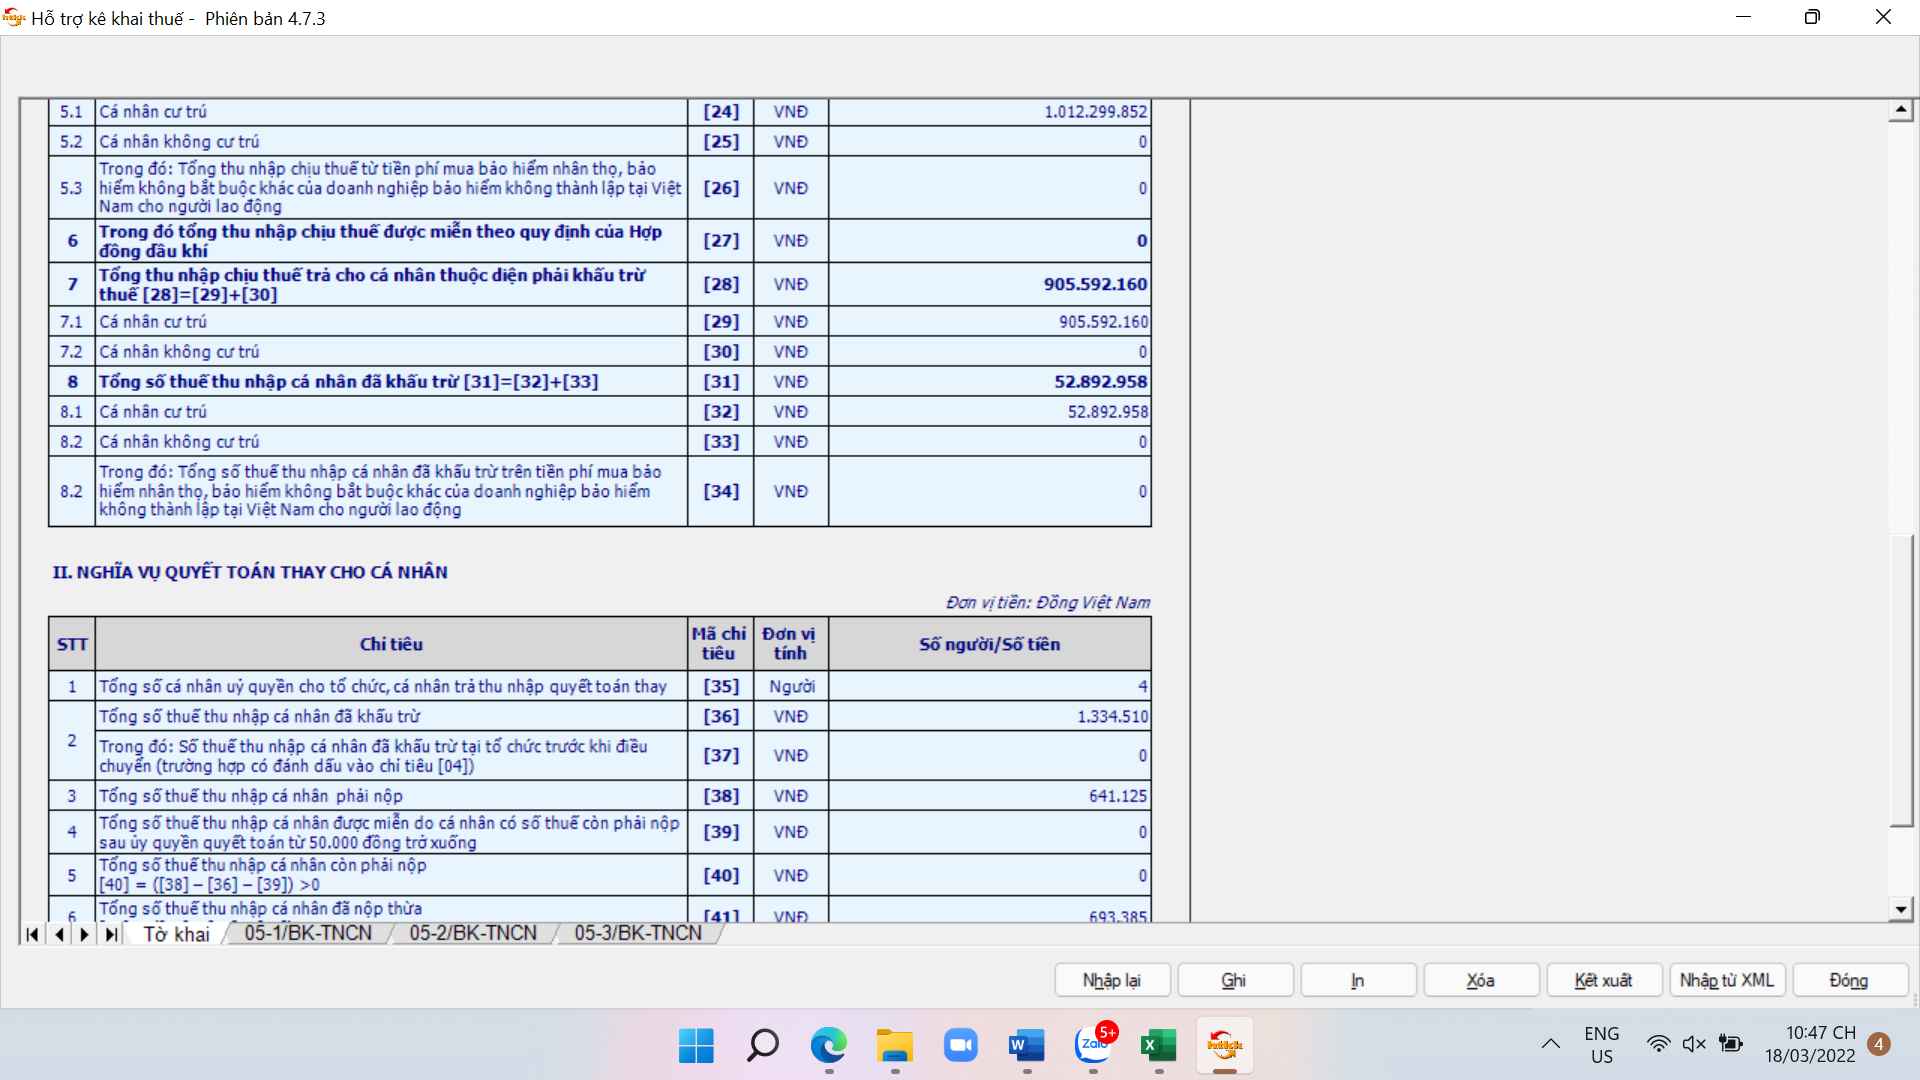1920x1080 pixels.
Task: Go to first sheet navigation arrow
Action: coord(32,934)
